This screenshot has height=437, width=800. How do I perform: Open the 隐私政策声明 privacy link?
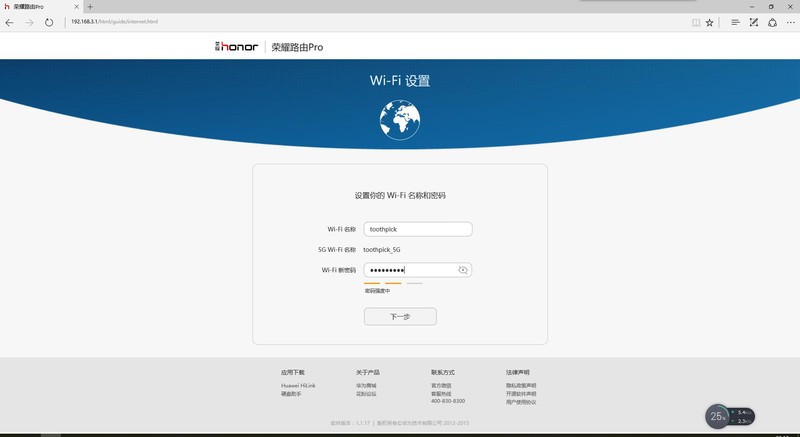521,385
